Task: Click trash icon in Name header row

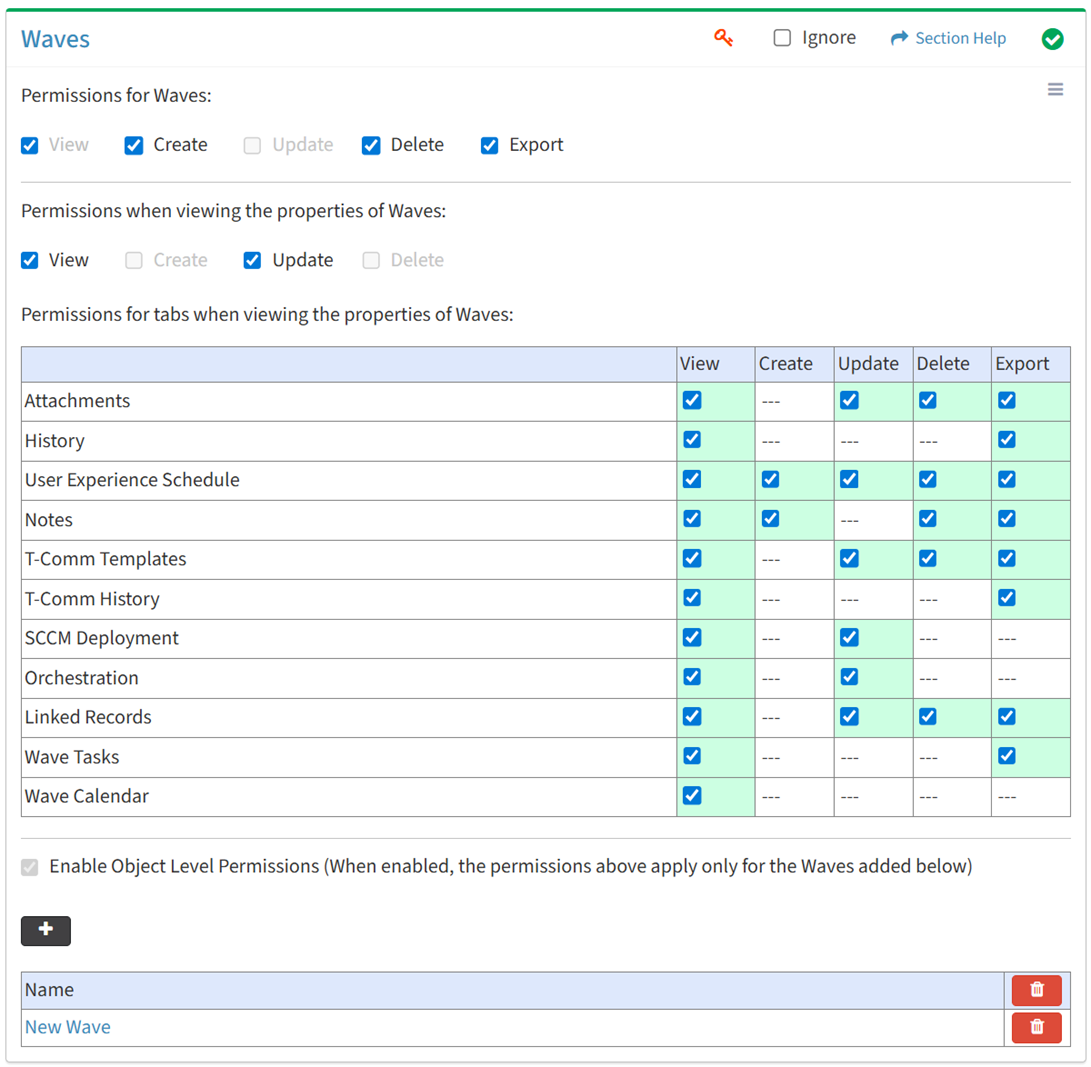Action: (x=1036, y=990)
